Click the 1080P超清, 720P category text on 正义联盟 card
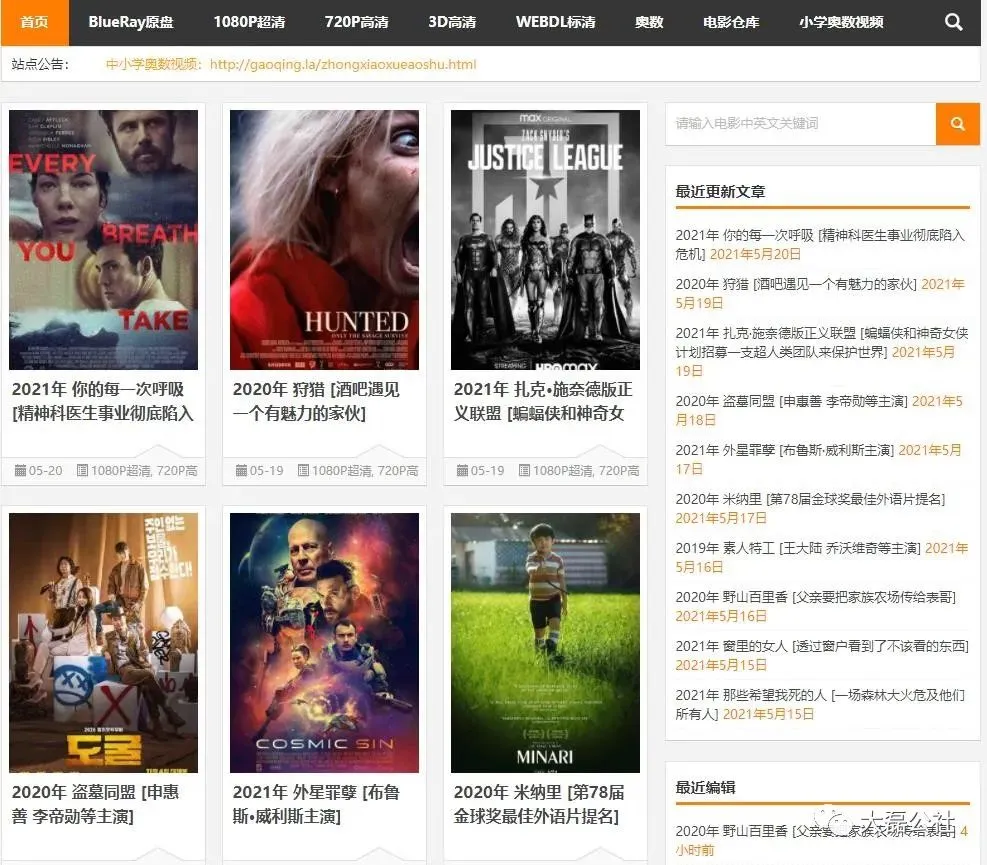 coord(586,470)
